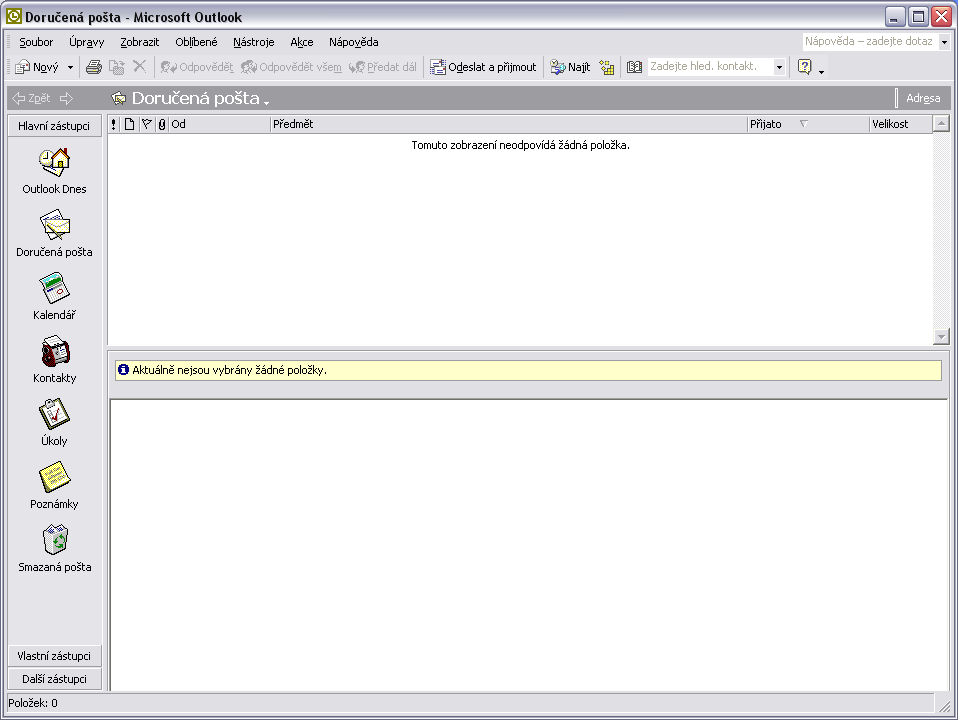Screen dimensions: 958x720
Task: Click message list scroll down arrow
Action: pyautogui.click(x=942, y=337)
